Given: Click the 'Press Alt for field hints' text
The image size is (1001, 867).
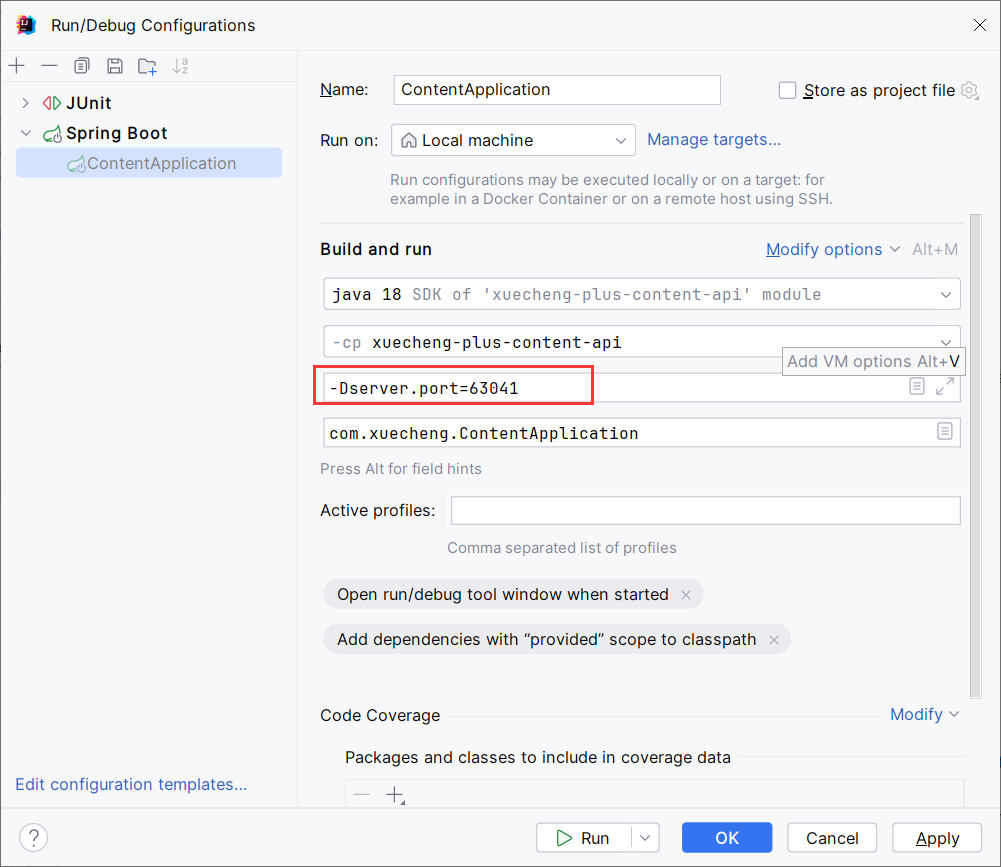Looking at the screenshot, I should [x=401, y=469].
